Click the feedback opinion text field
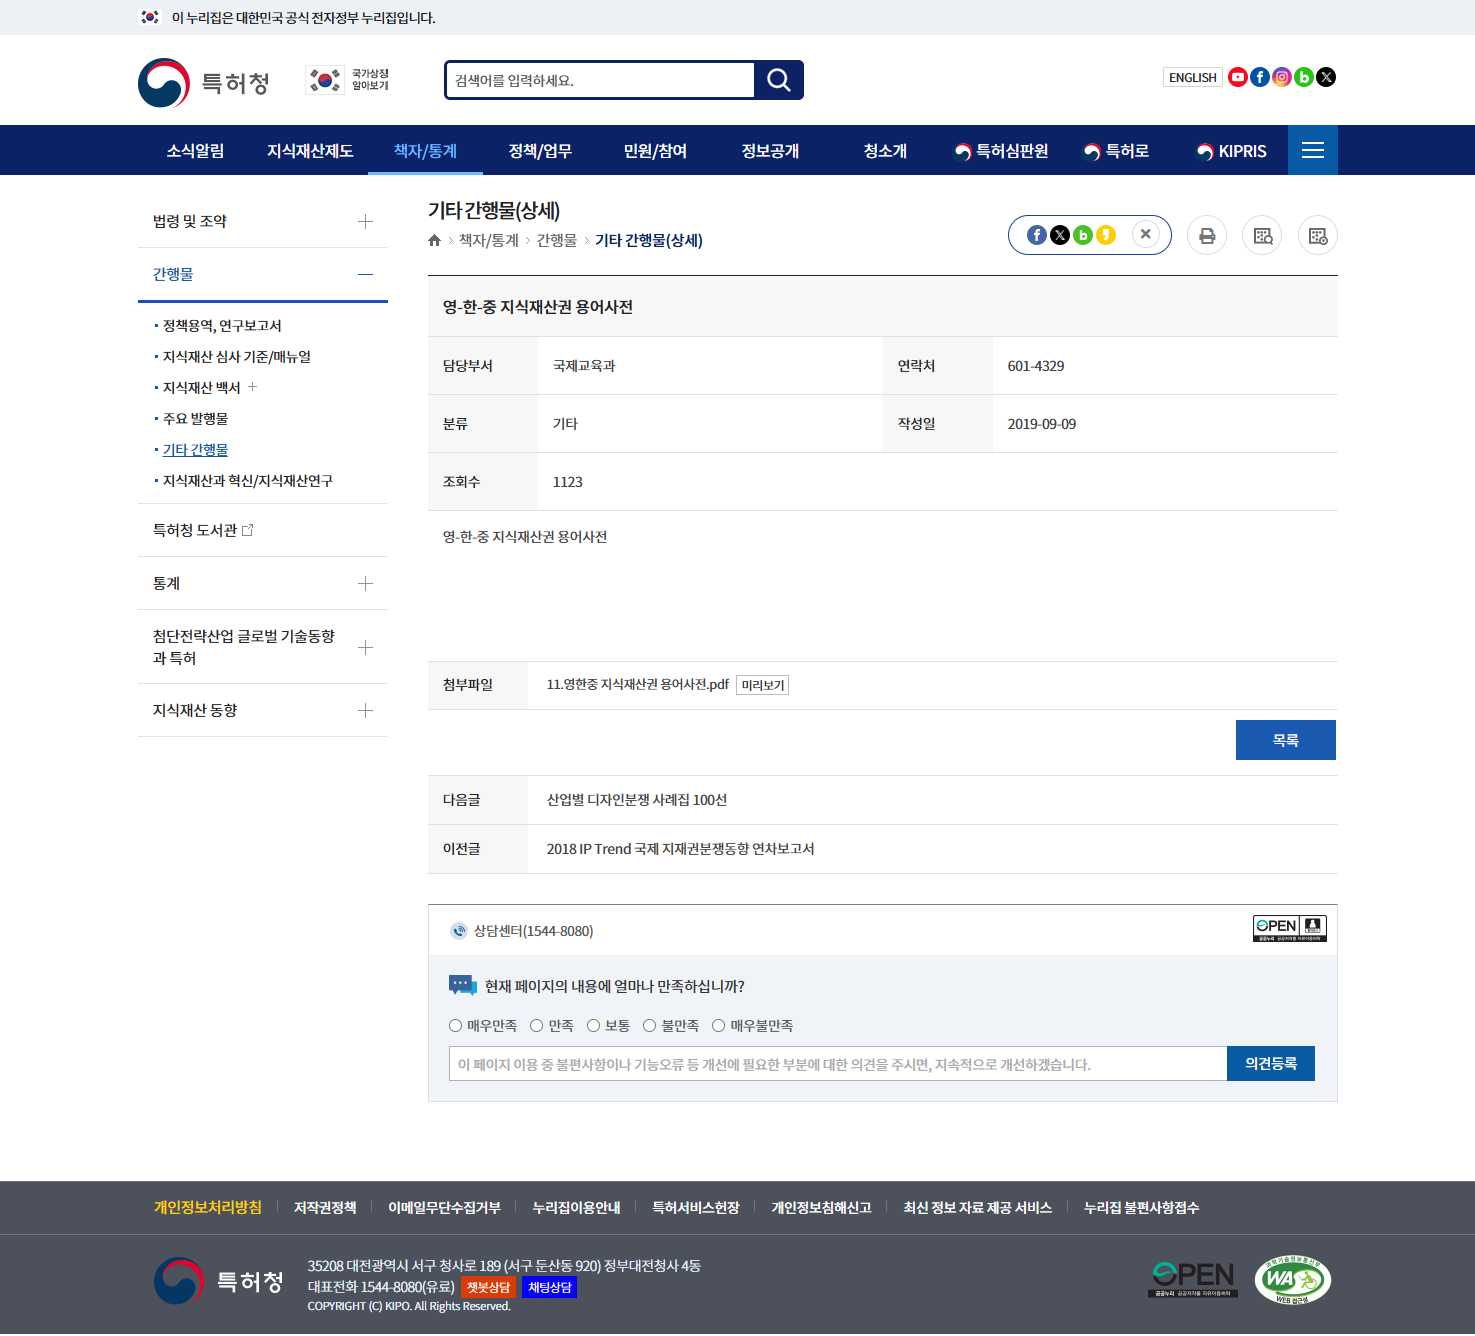 (837, 1064)
